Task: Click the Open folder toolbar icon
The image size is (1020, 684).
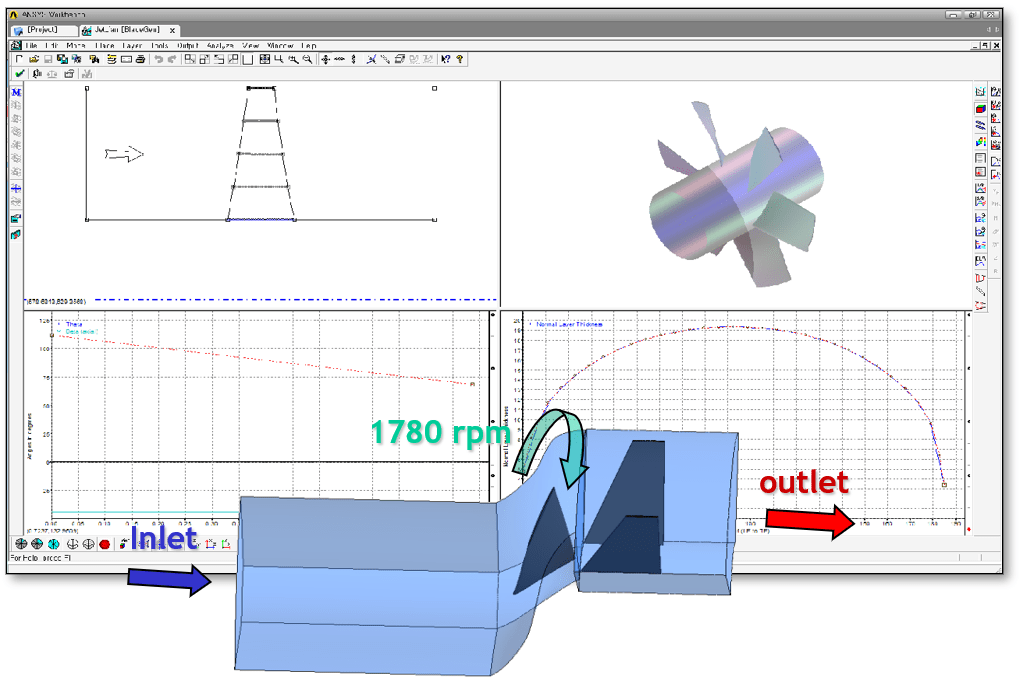Action: [x=33, y=60]
